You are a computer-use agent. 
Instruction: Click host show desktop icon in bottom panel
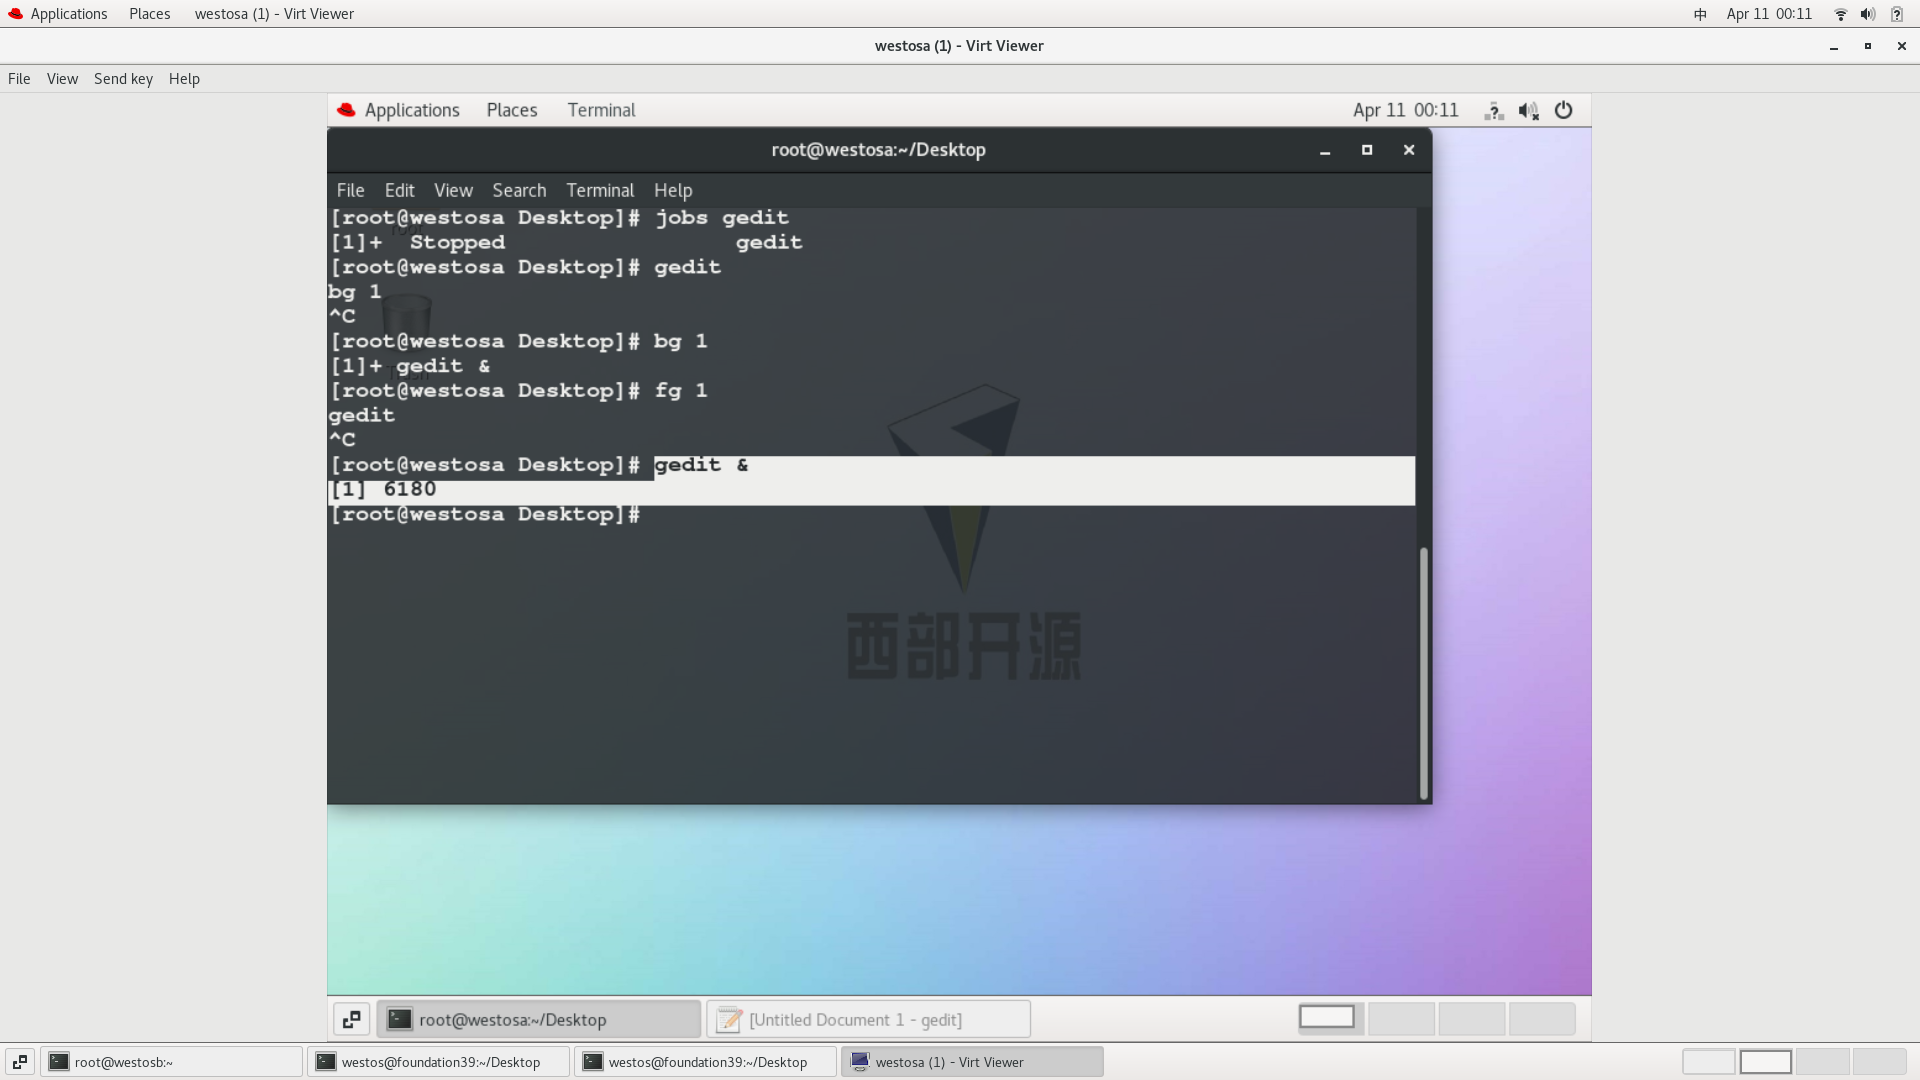pos(20,1062)
